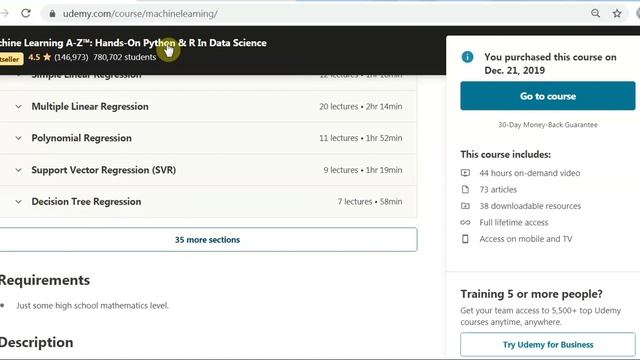640x360 pixels.
Task: Click the 780,702 students text
Action: (x=124, y=57)
